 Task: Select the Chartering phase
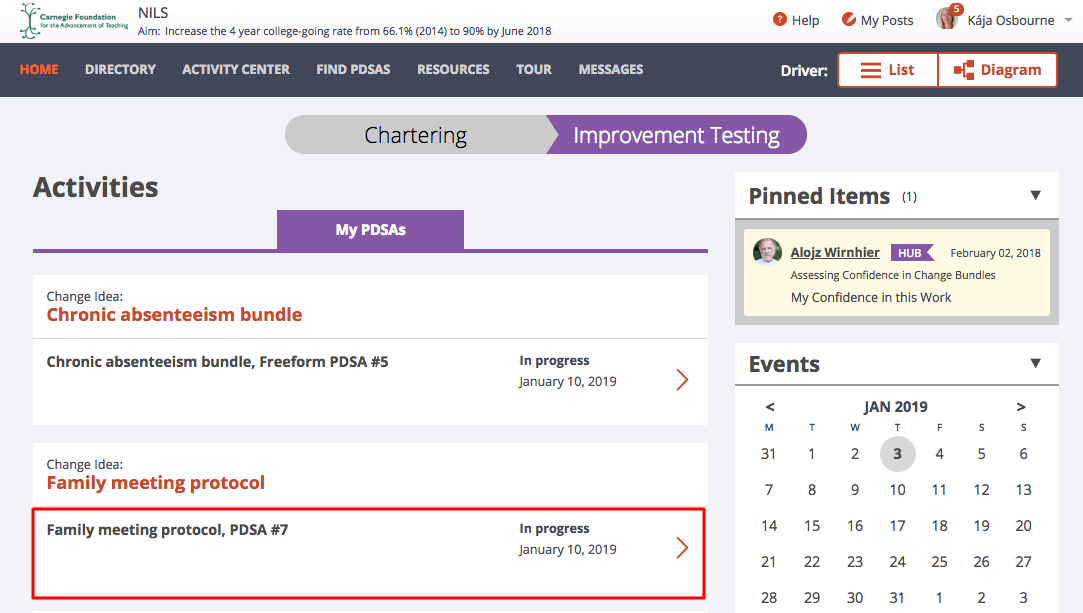point(416,135)
